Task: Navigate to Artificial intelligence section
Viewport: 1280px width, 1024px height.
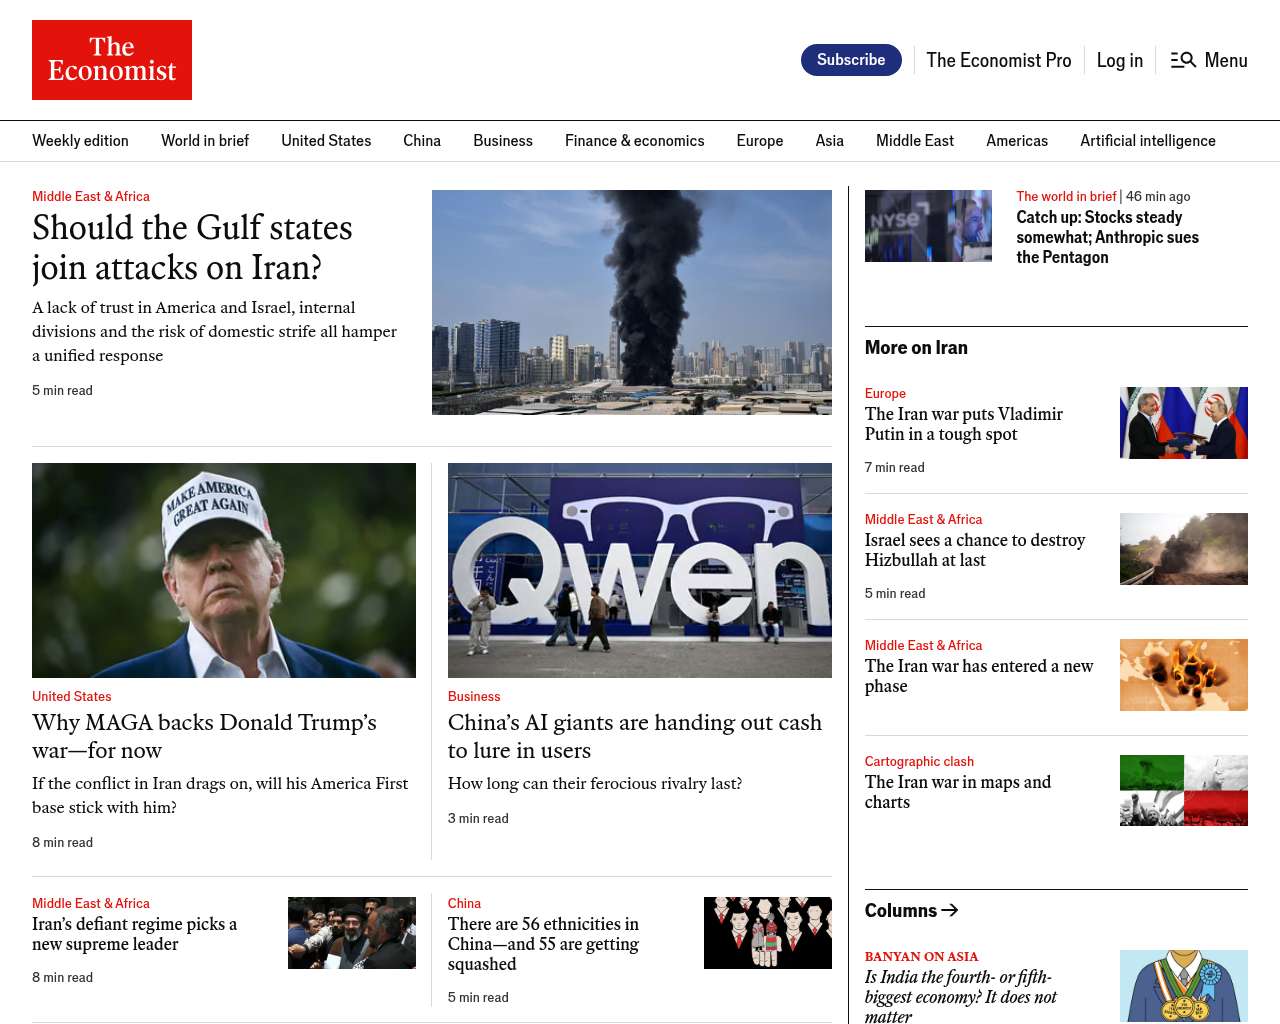Action: click(x=1147, y=141)
